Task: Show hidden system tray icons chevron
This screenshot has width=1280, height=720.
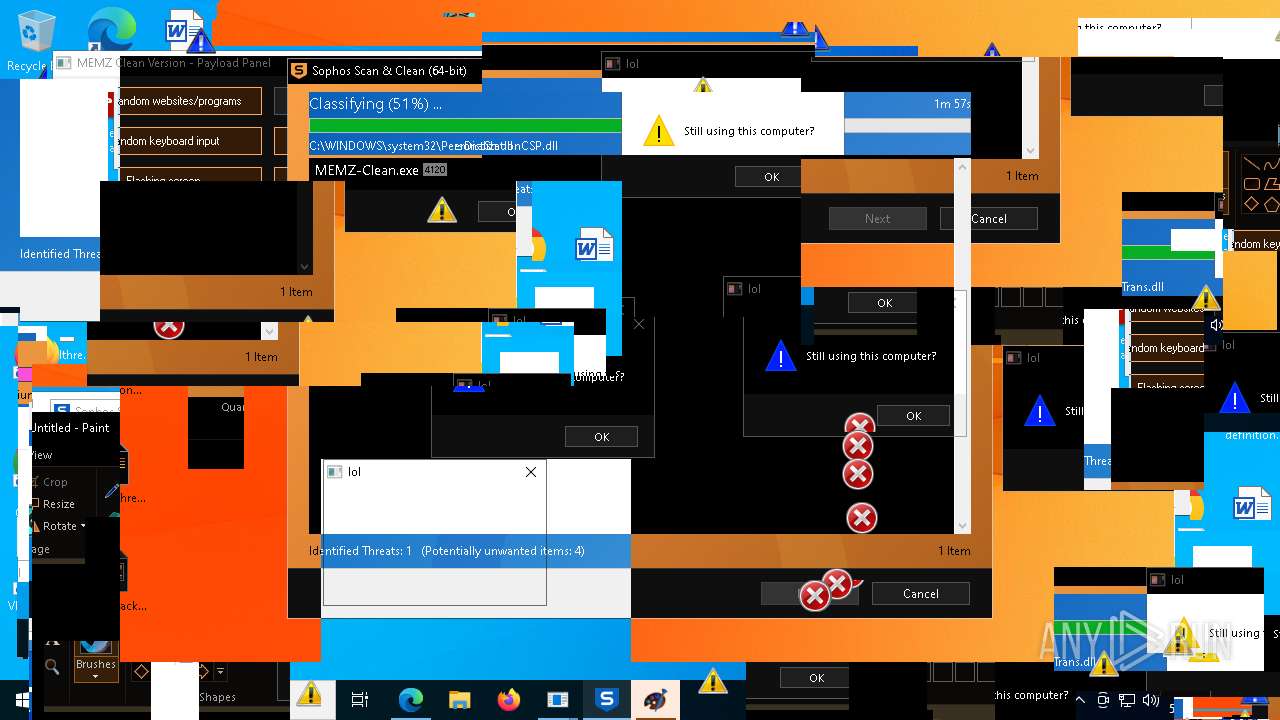Action: point(1080,700)
